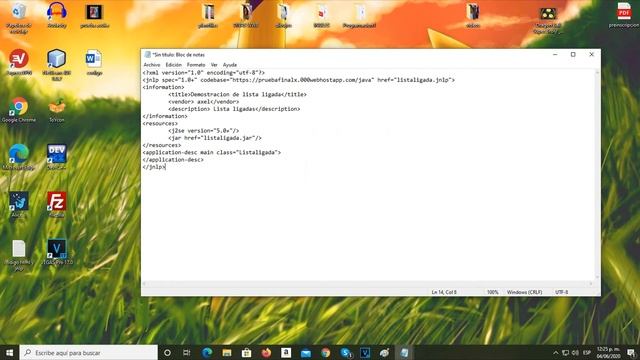Open the Windows Start menu

[x=9, y=353]
